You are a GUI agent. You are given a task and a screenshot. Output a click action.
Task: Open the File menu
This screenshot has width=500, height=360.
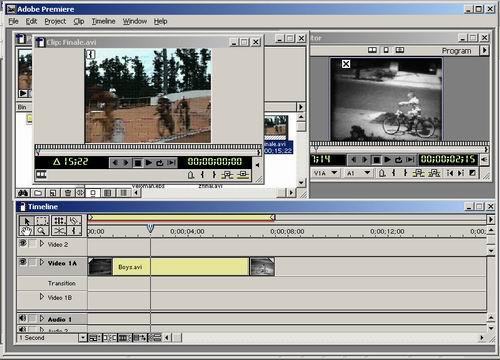(x=13, y=21)
